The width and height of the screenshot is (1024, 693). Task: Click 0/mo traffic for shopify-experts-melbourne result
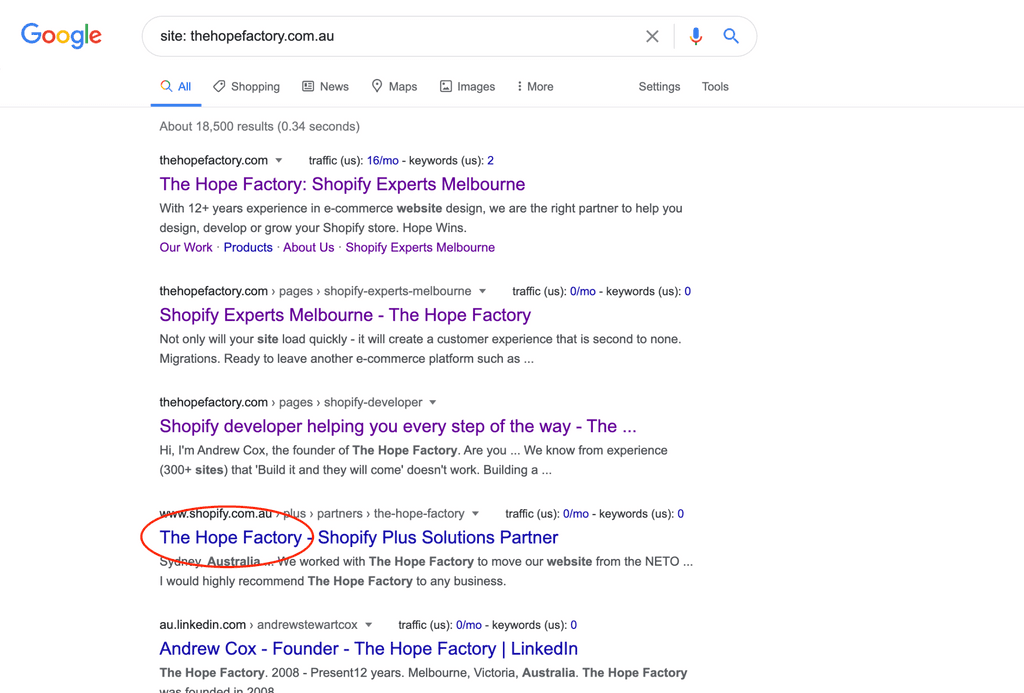[x=583, y=291]
